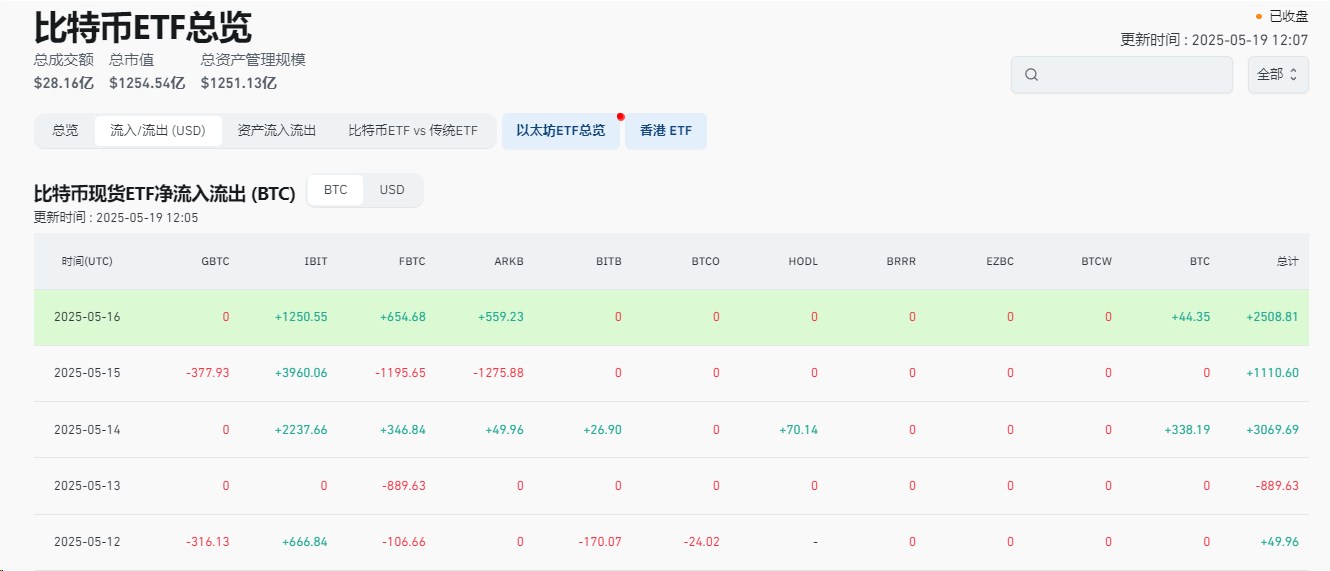Screen dimensions: 1330x571
Task: Select the 流入/流出 (USD) tab
Action: 158,131
